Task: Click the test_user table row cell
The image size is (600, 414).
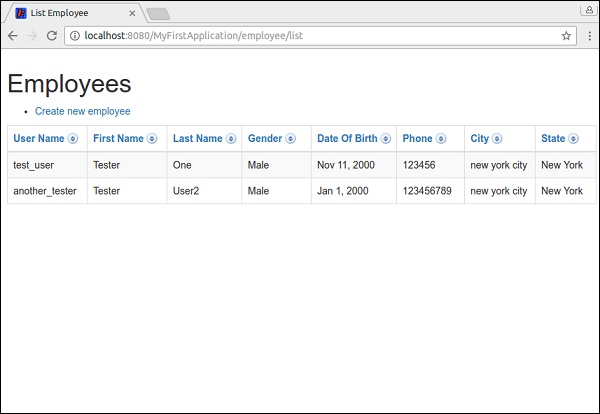Action: click(x=34, y=165)
